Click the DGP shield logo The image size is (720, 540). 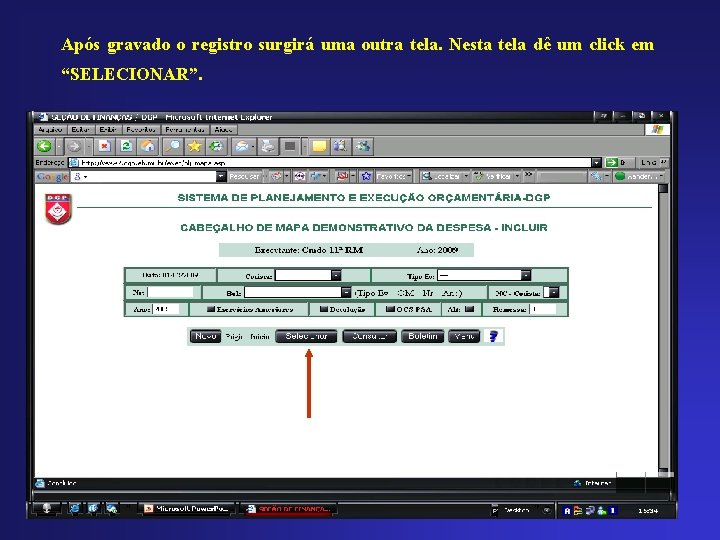point(58,209)
